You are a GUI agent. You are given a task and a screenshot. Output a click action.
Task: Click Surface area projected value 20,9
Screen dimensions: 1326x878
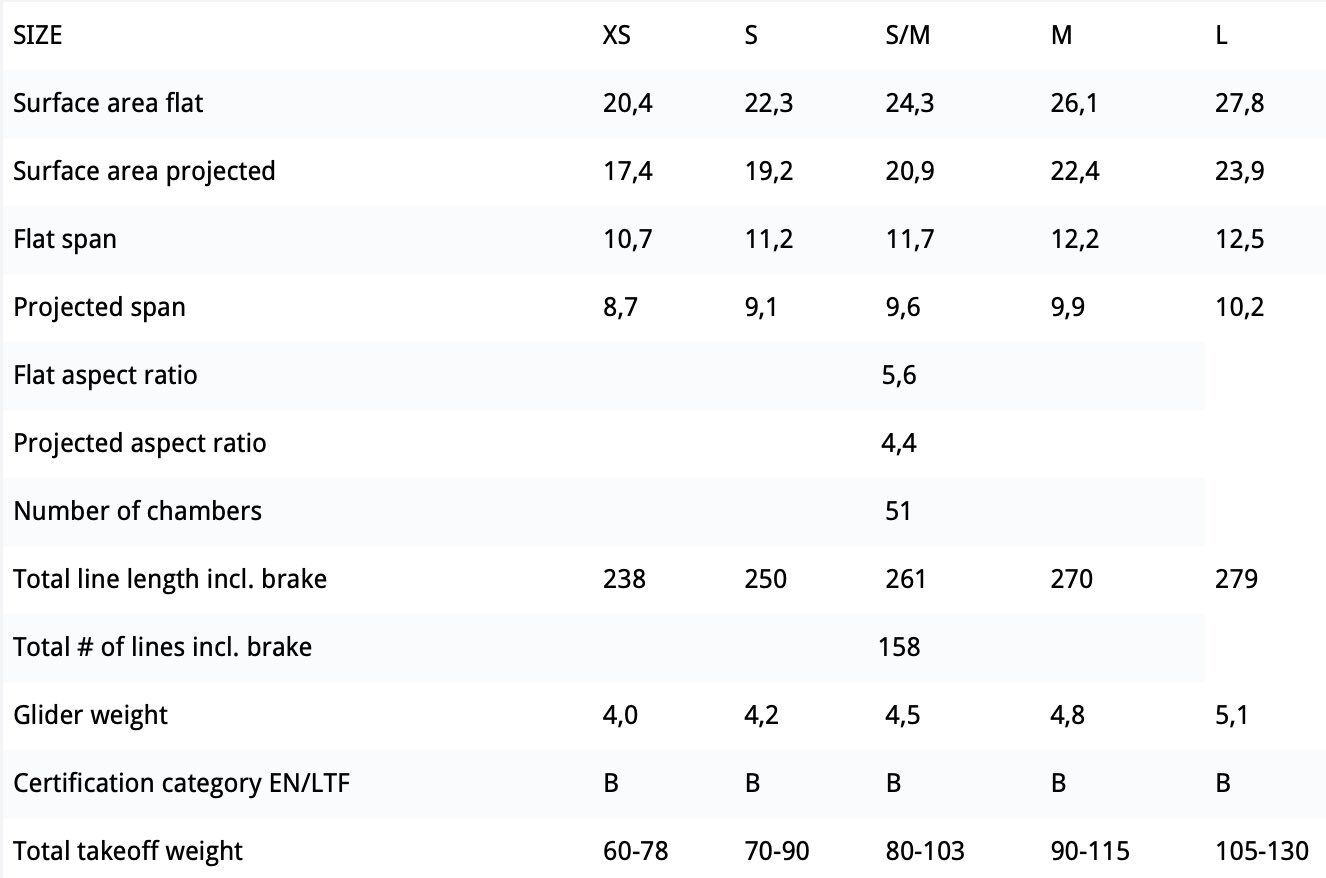click(x=910, y=171)
